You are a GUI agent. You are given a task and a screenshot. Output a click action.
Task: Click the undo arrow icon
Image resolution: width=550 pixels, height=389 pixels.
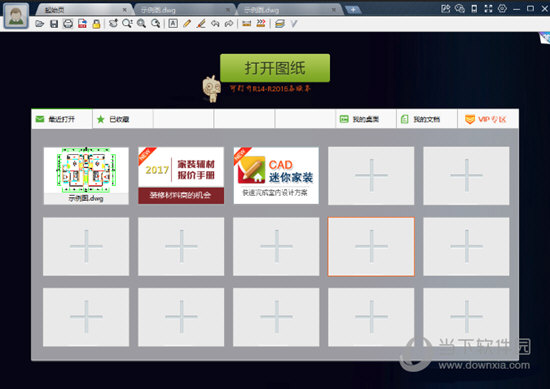tap(215, 24)
